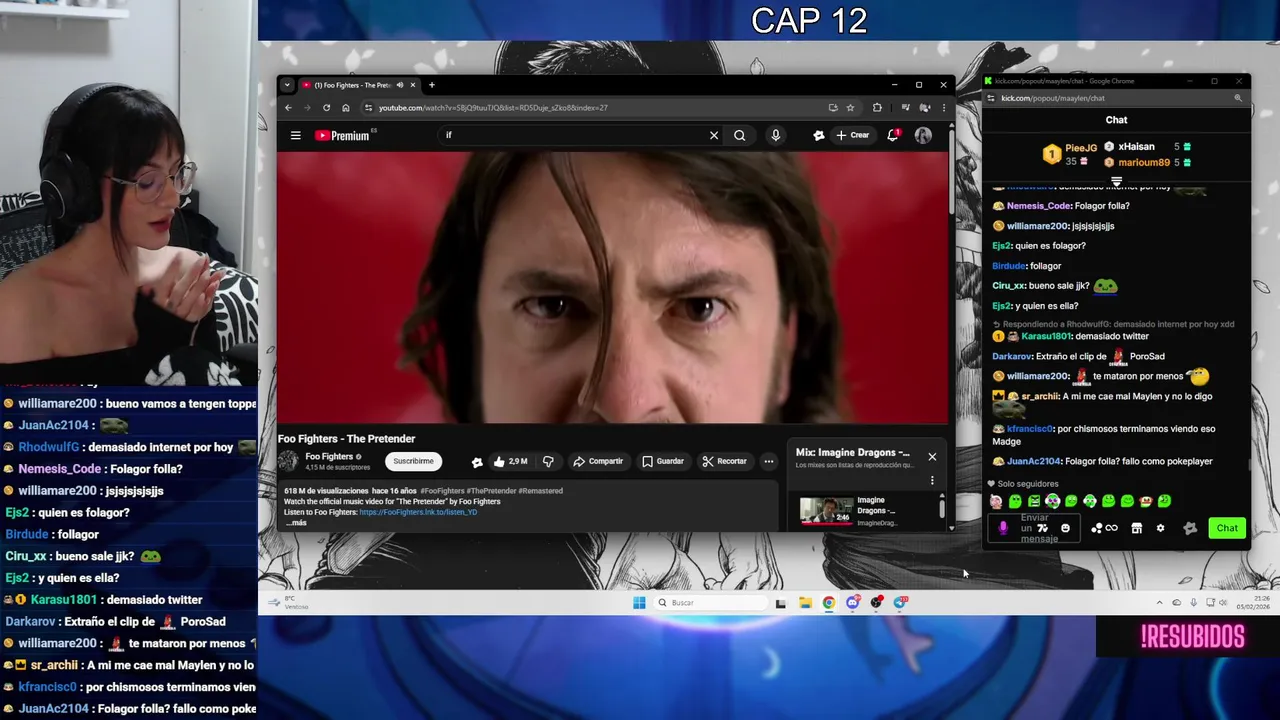Click Nemesis_Code username in Kick chat
The width and height of the screenshot is (1280, 720).
1038,206
